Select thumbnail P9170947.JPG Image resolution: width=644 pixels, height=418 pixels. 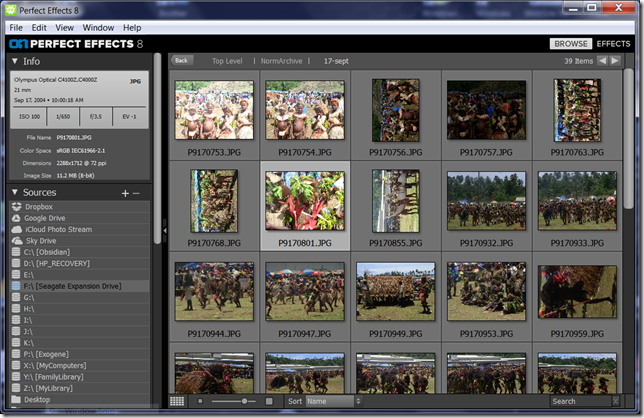tap(305, 292)
